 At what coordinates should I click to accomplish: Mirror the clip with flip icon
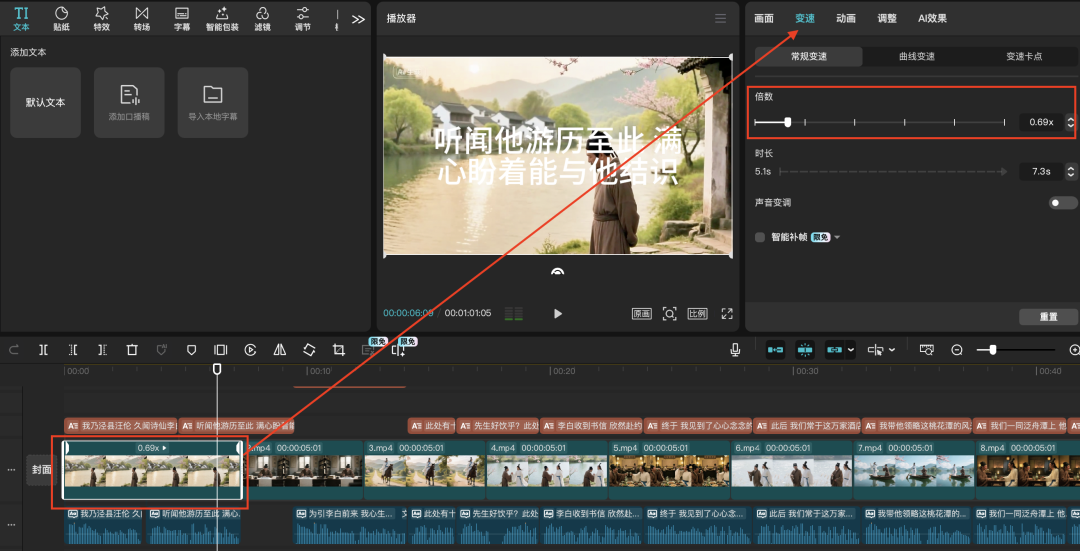(280, 350)
